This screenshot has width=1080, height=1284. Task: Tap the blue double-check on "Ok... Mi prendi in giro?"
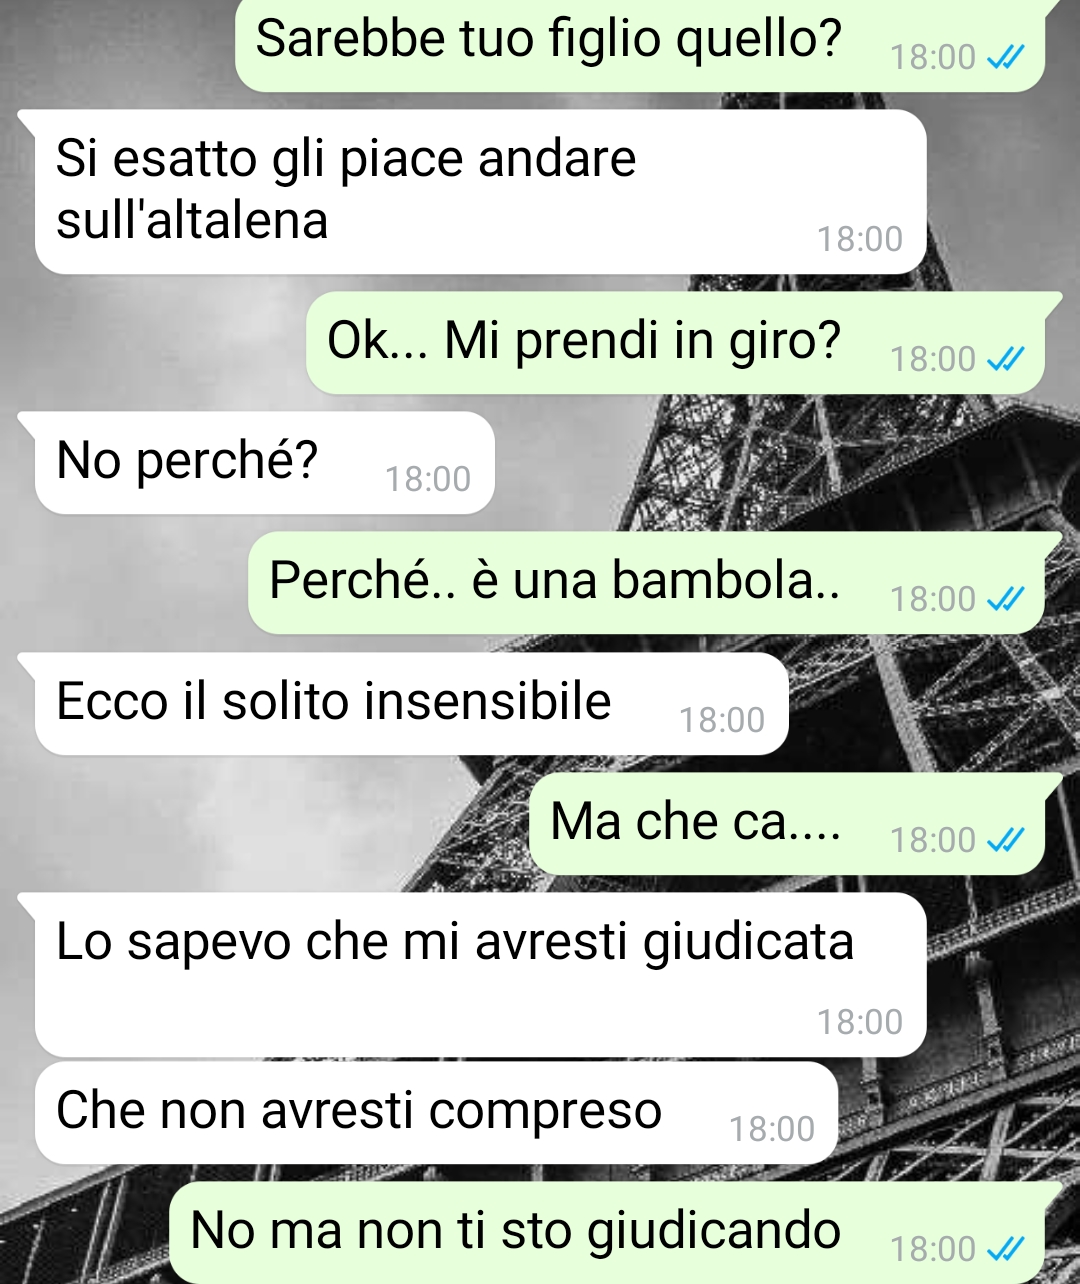pos(1005,359)
